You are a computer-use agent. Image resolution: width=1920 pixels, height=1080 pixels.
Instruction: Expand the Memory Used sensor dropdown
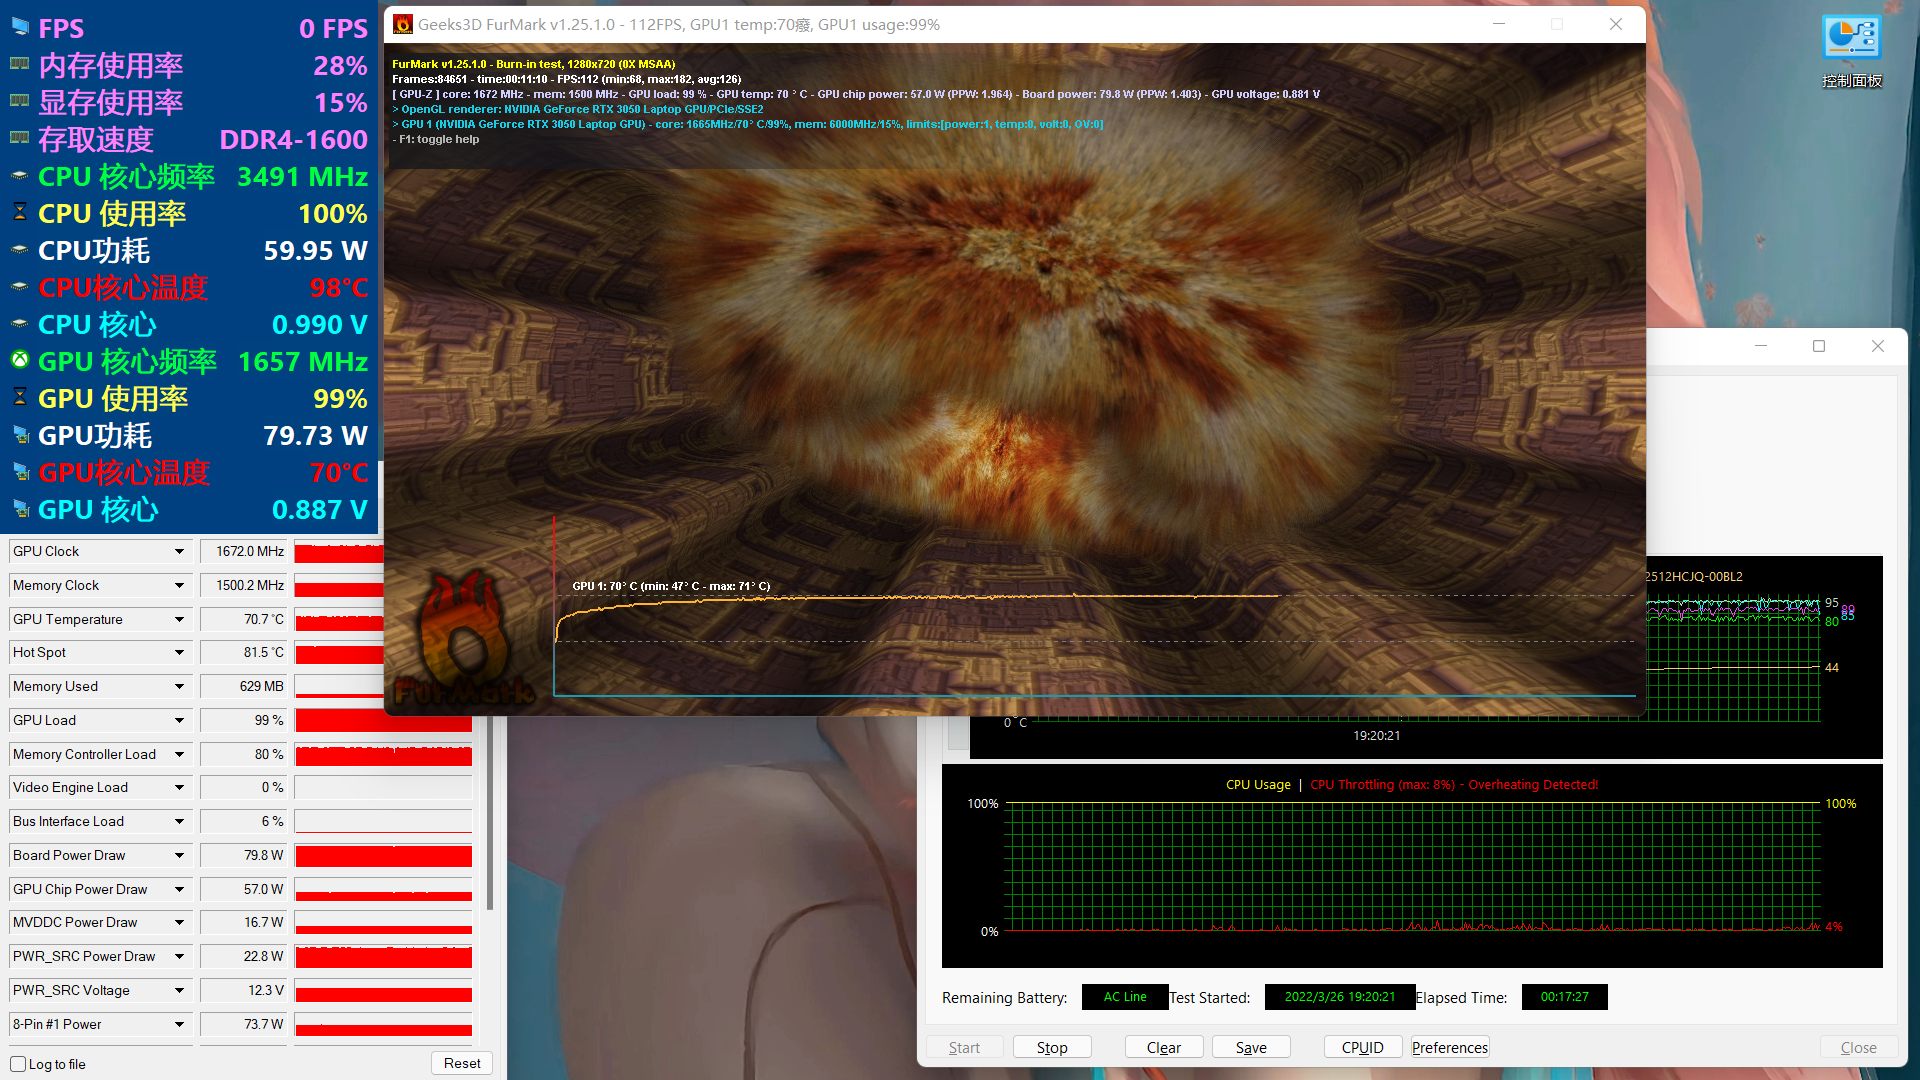179,686
